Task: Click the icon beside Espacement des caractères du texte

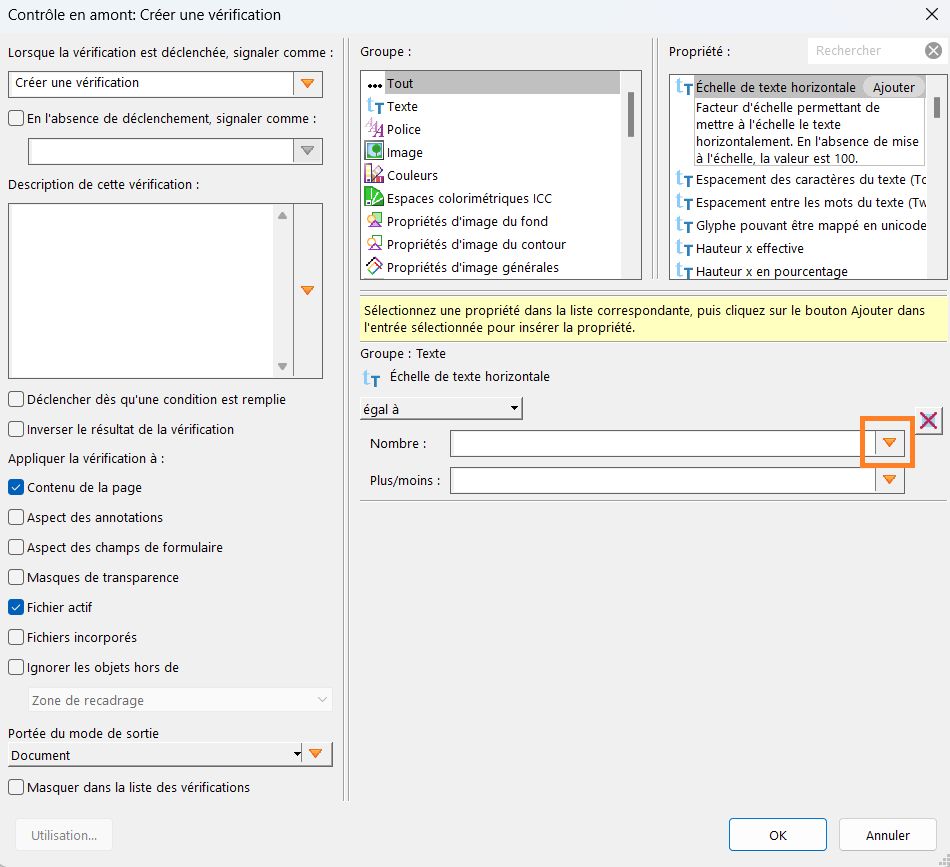Action: pyautogui.click(x=684, y=179)
